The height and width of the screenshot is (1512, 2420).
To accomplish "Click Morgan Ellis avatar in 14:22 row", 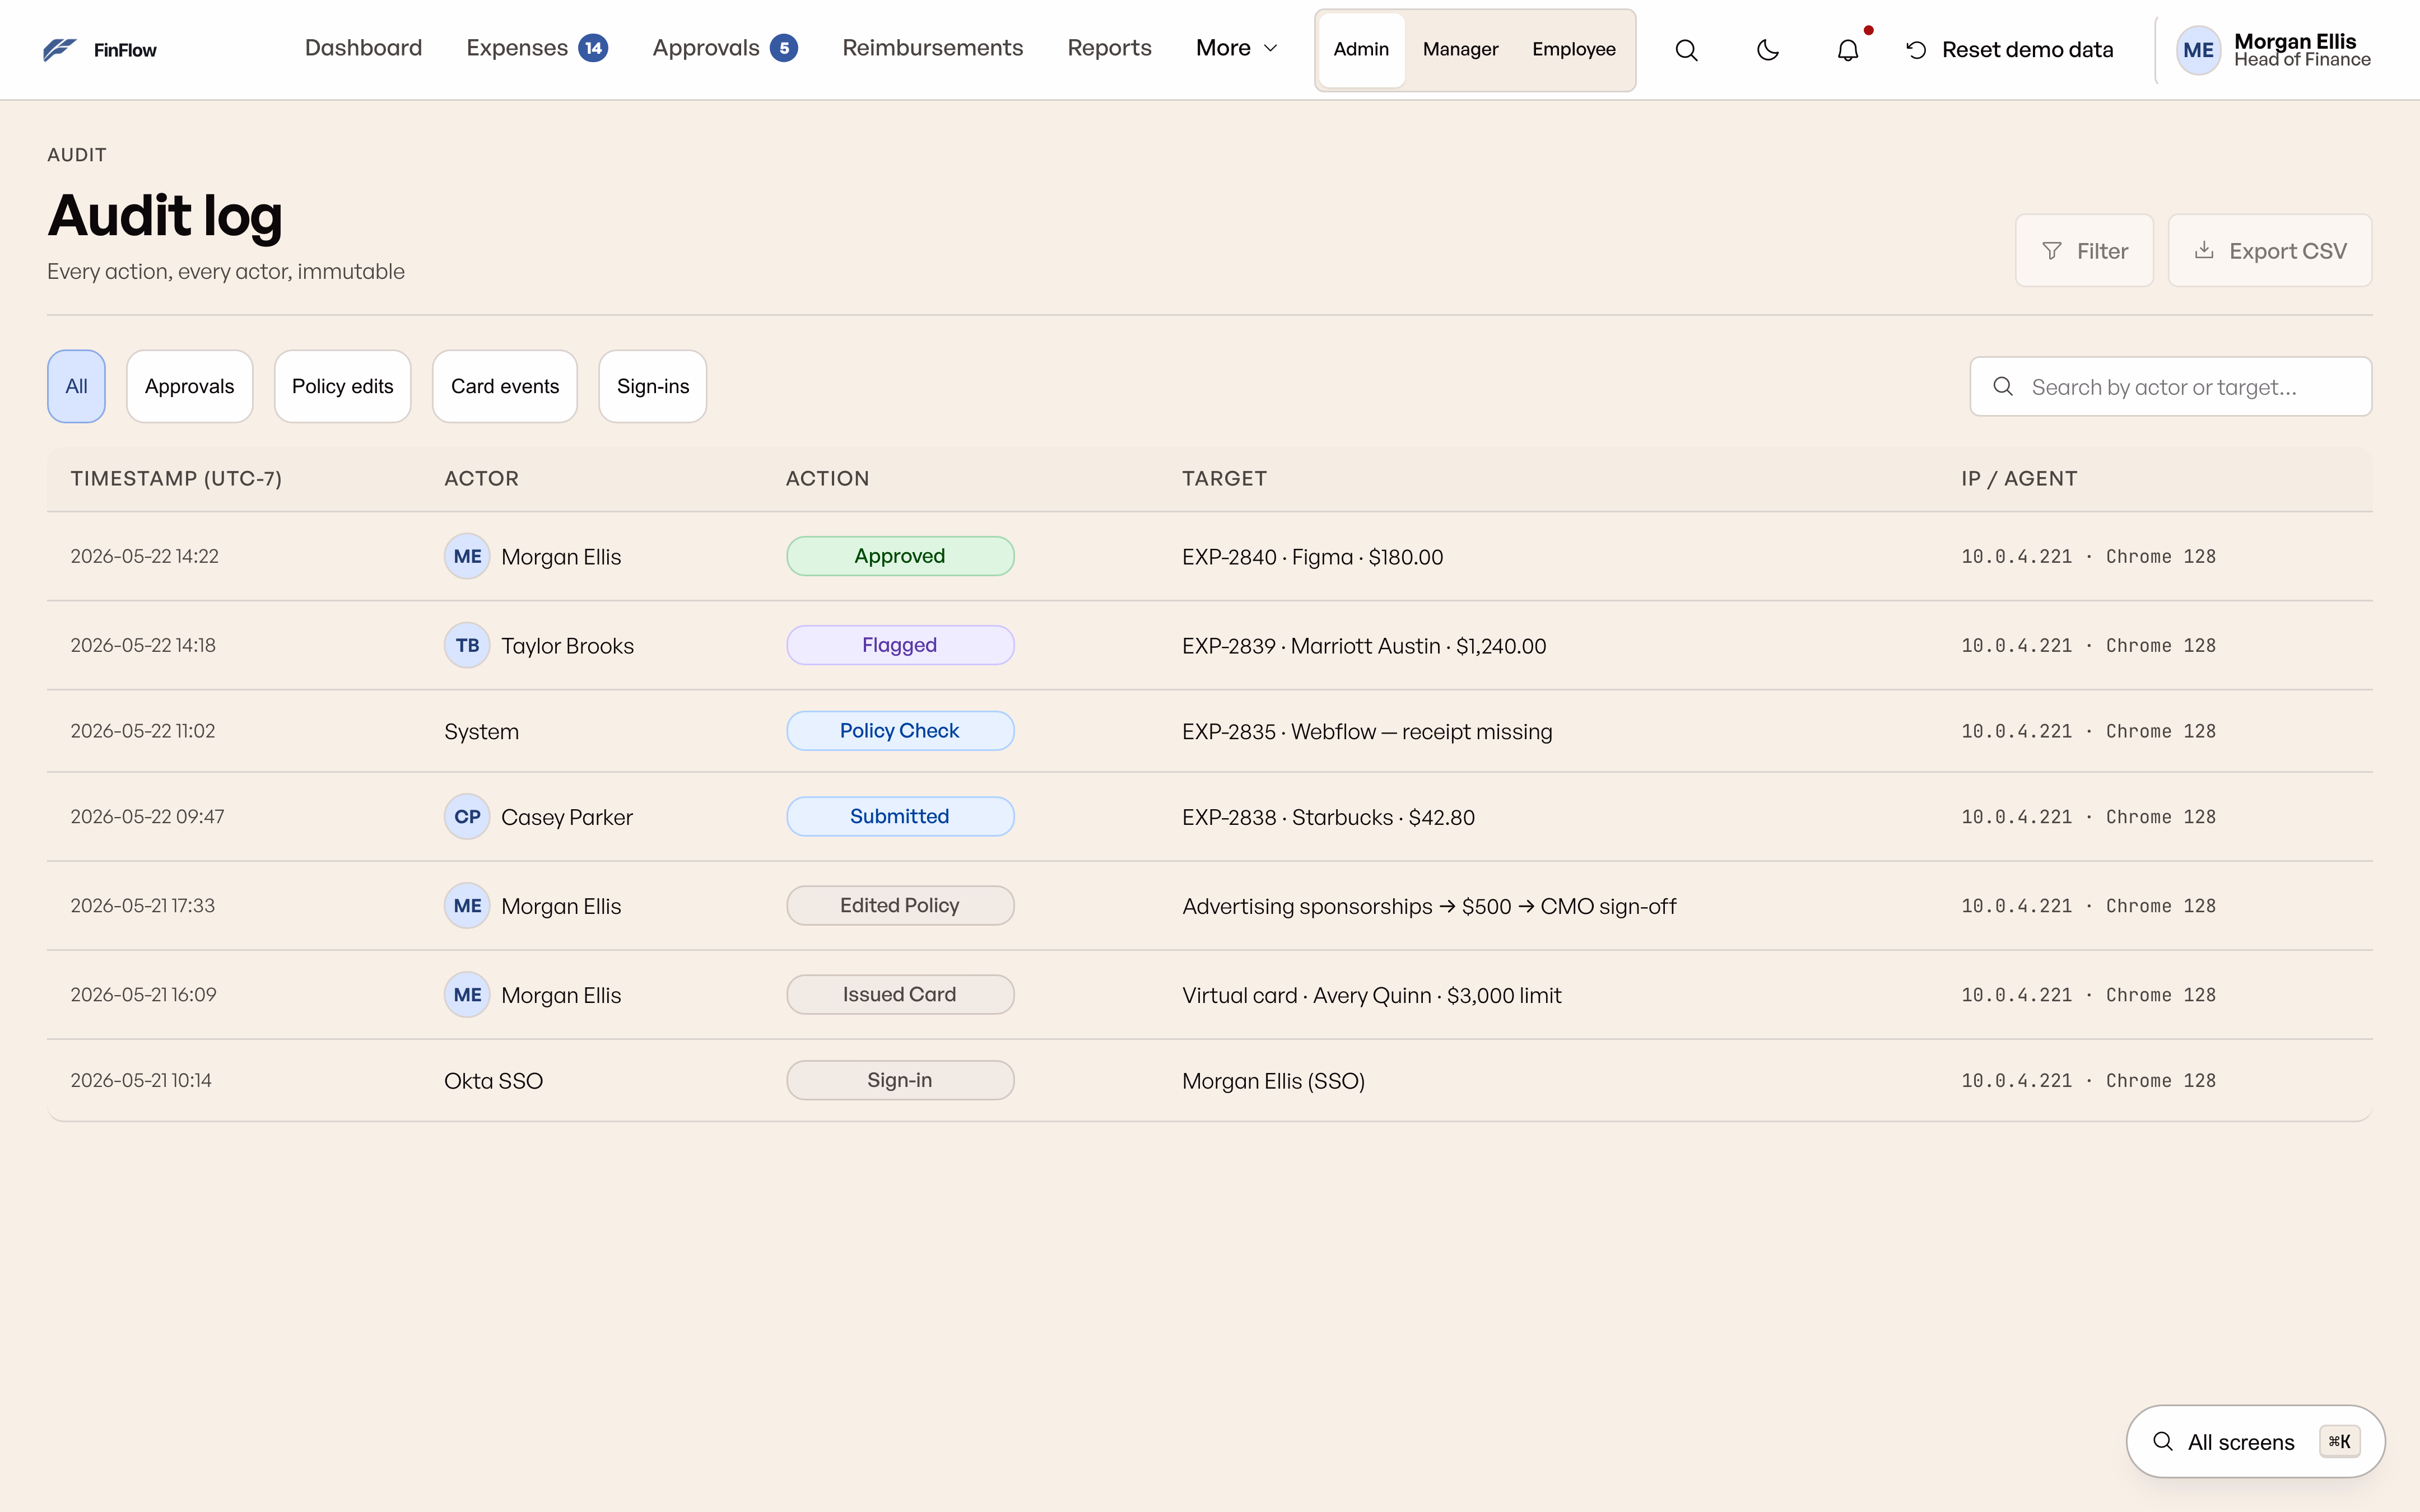I will click(x=467, y=556).
